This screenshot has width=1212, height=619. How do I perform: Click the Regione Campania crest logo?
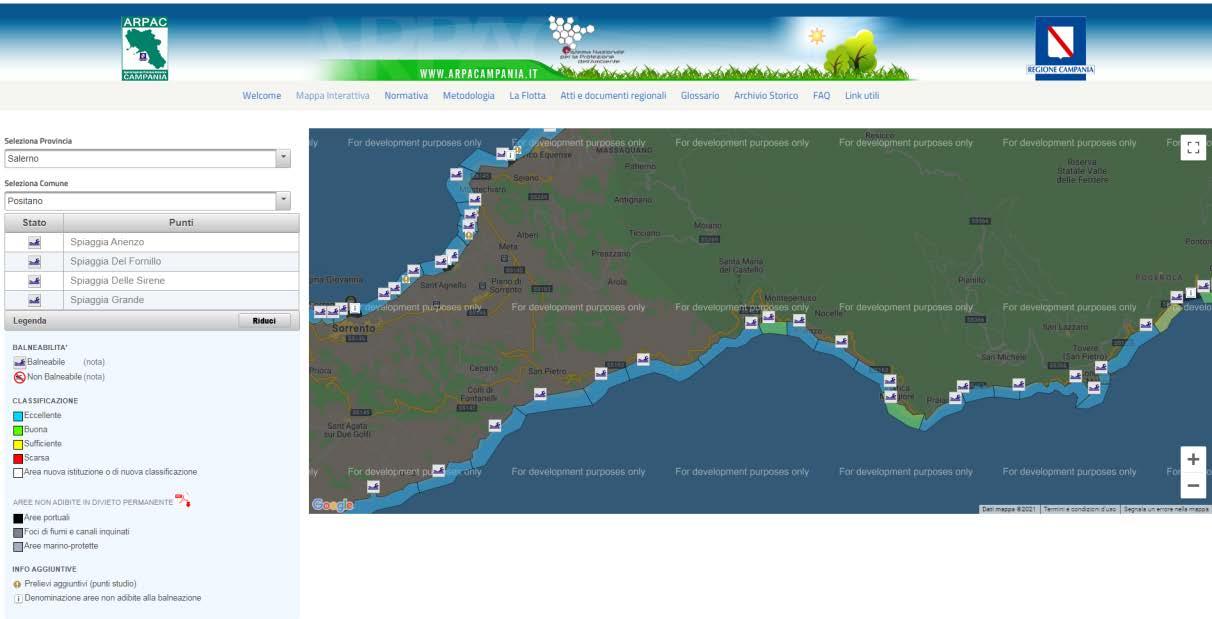tap(1060, 46)
